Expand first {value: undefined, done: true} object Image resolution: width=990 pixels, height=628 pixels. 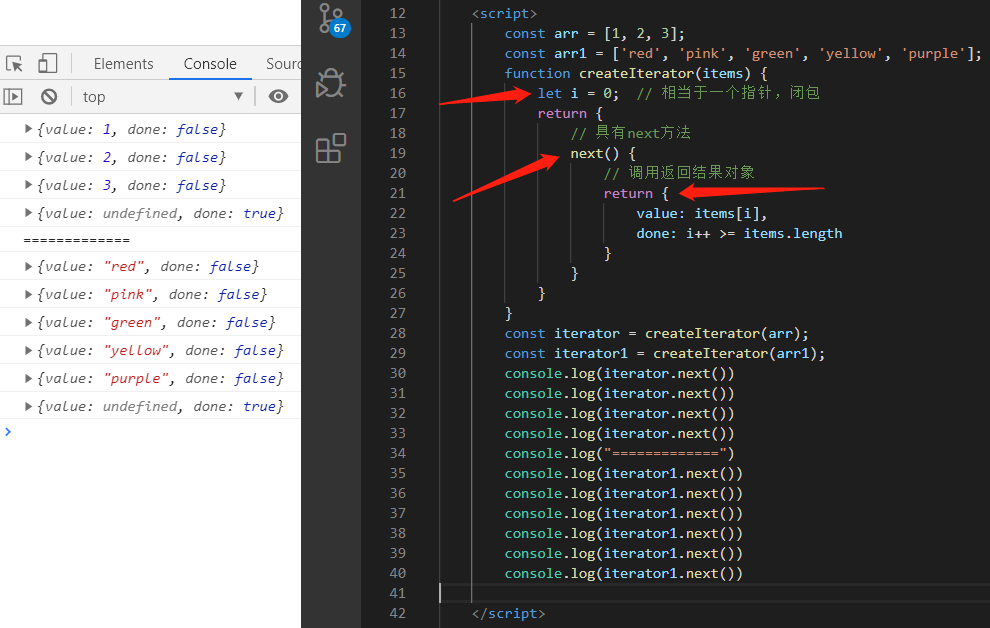(x=28, y=213)
